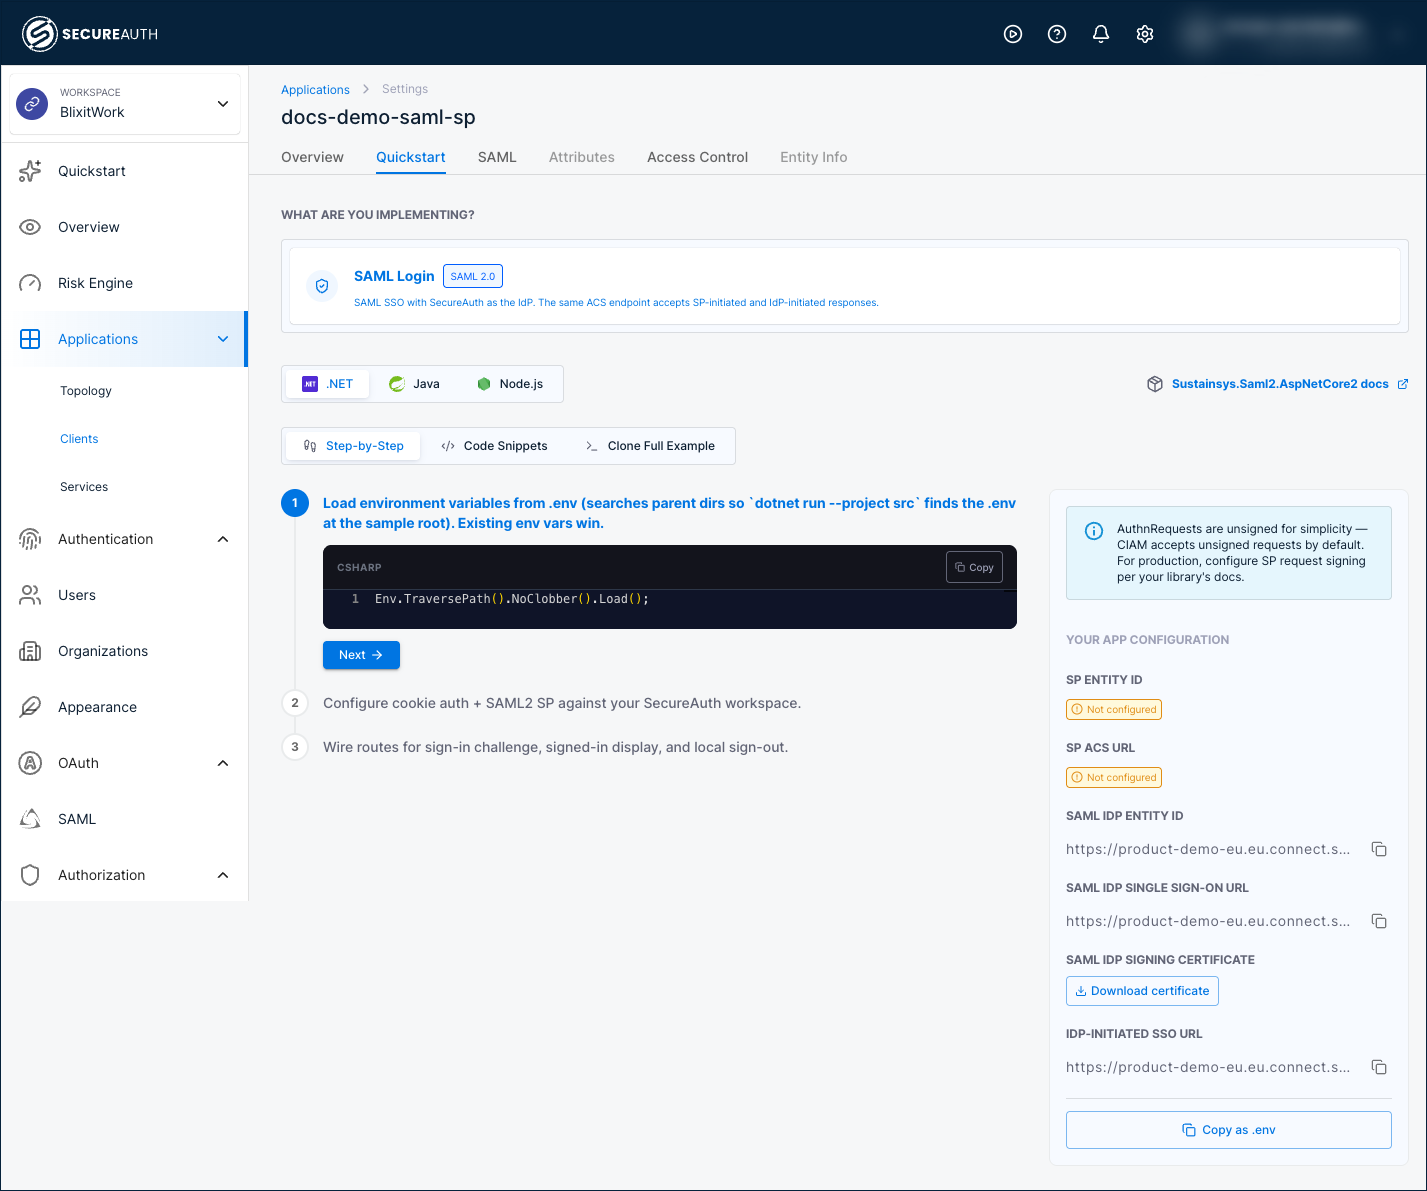
Task: Toggle the Authentication section chevron
Action: point(223,539)
